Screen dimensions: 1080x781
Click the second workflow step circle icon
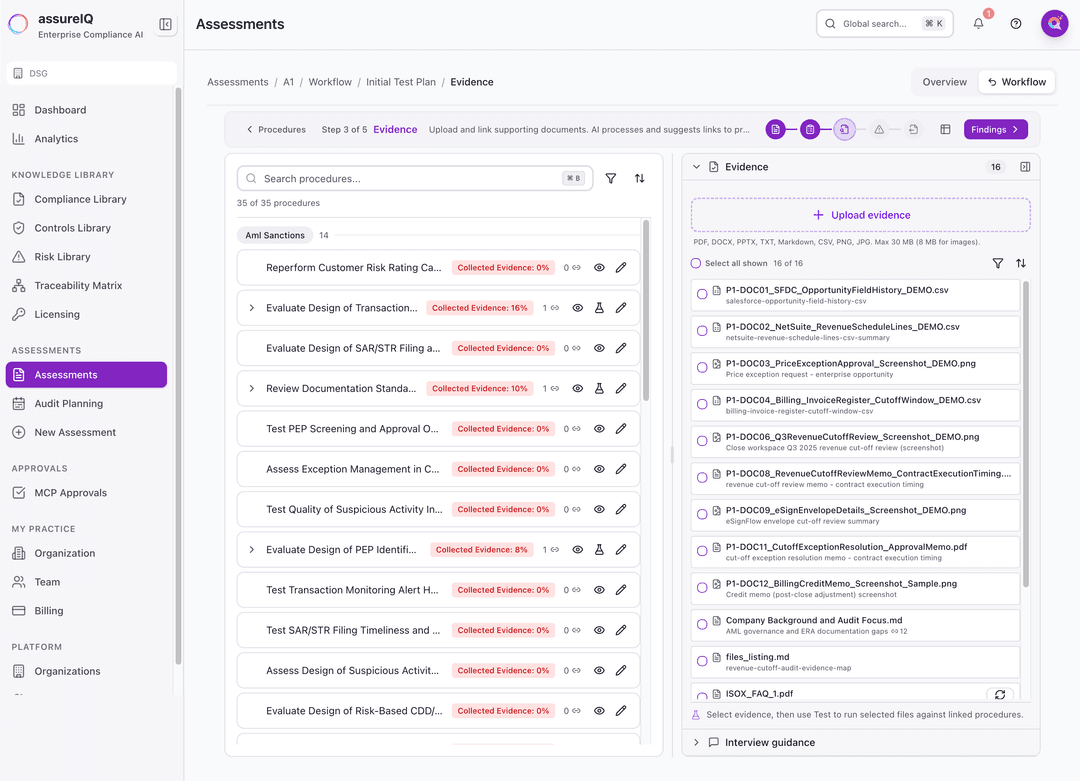(x=809, y=129)
